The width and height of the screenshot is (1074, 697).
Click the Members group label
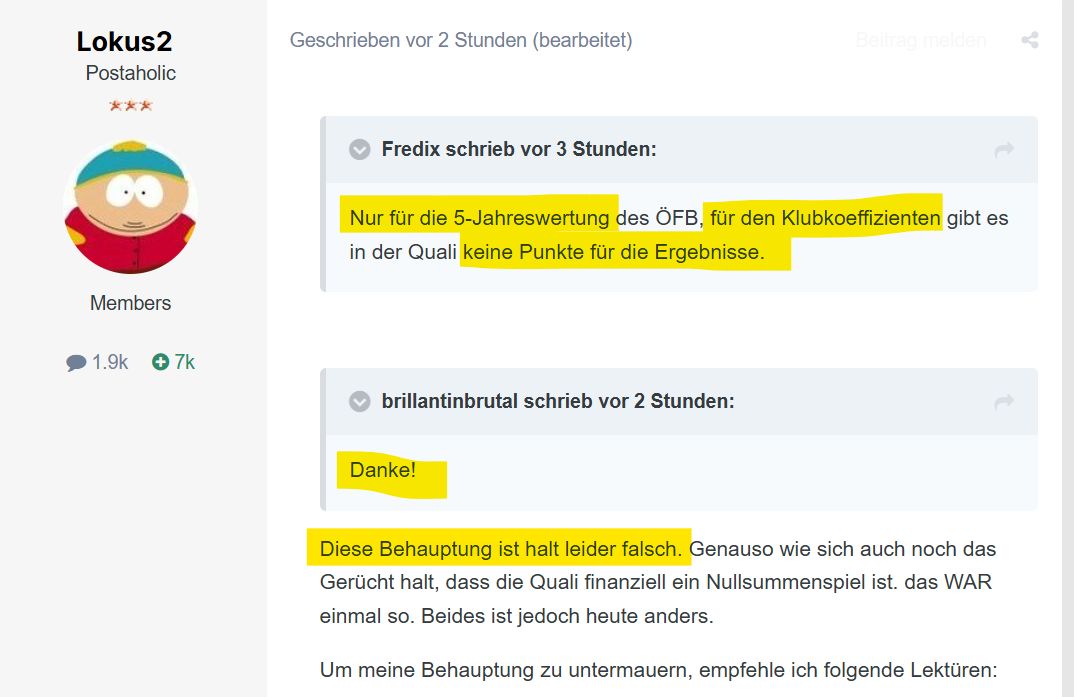131,303
